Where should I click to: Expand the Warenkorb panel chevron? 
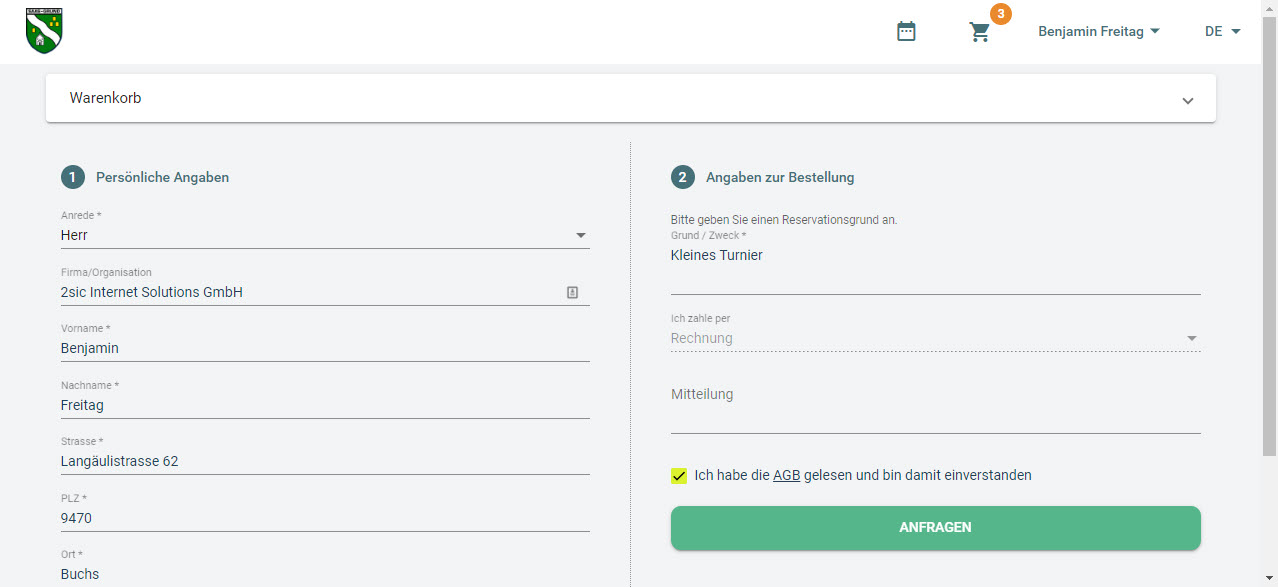coord(1187,100)
